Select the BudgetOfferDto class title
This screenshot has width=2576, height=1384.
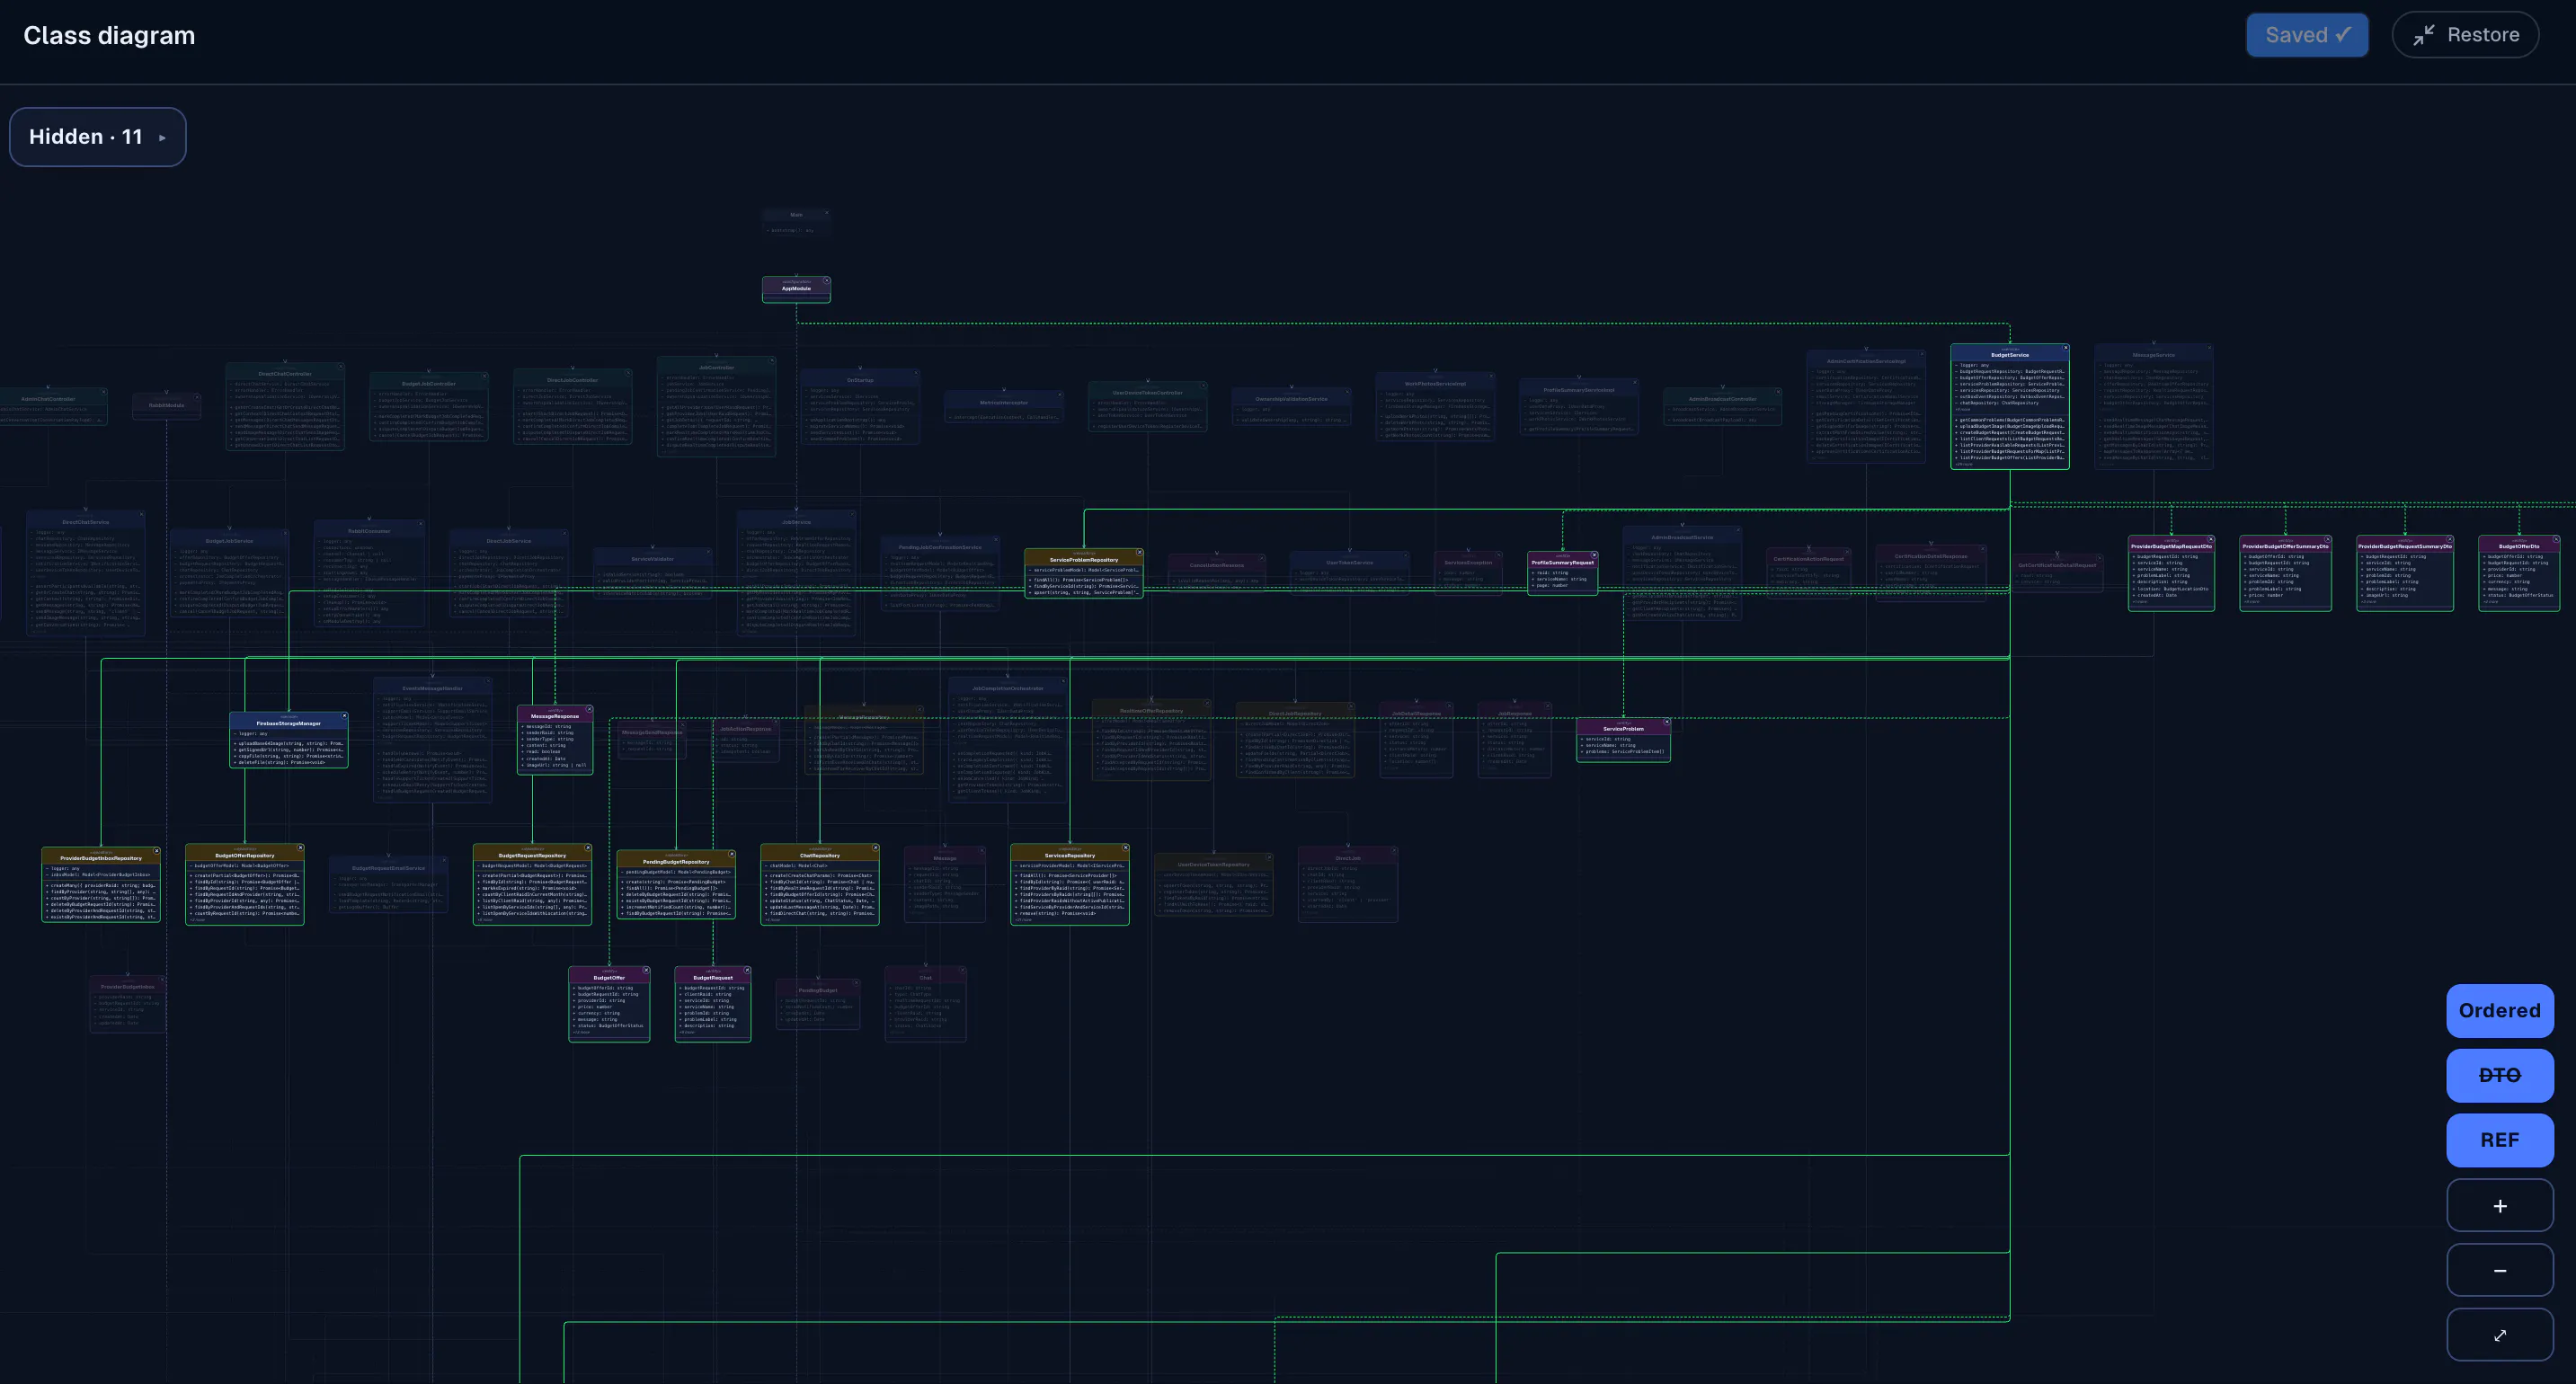2518,546
